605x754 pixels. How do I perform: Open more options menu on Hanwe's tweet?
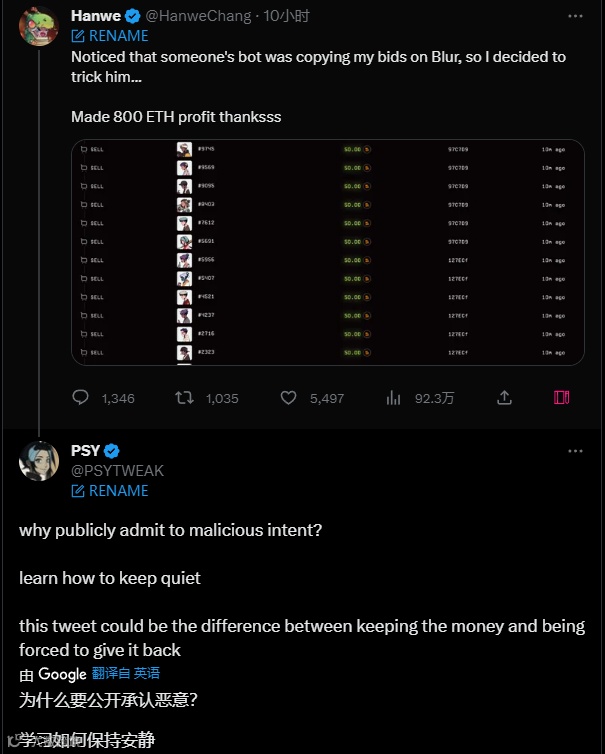575,16
